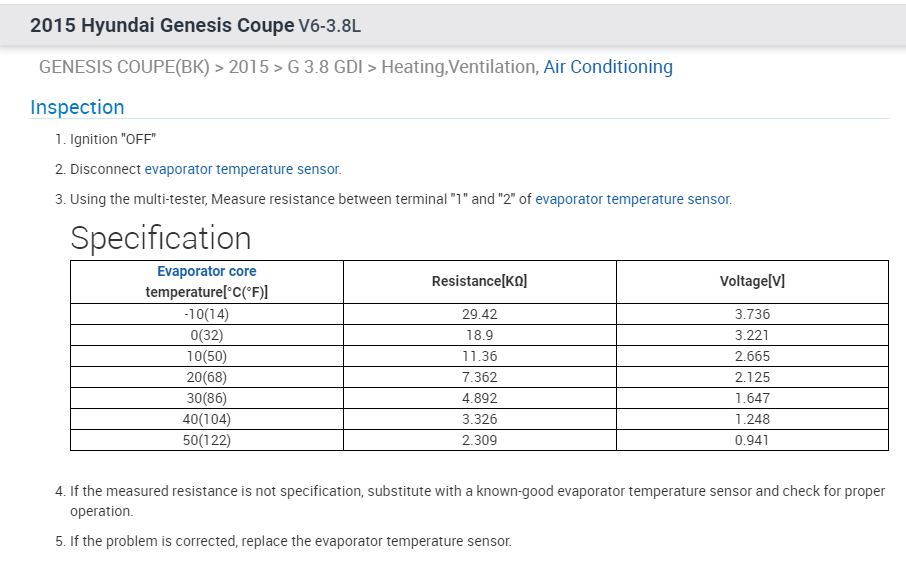Click the G 3.8 GDI breadcrumb item

coord(319,67)
